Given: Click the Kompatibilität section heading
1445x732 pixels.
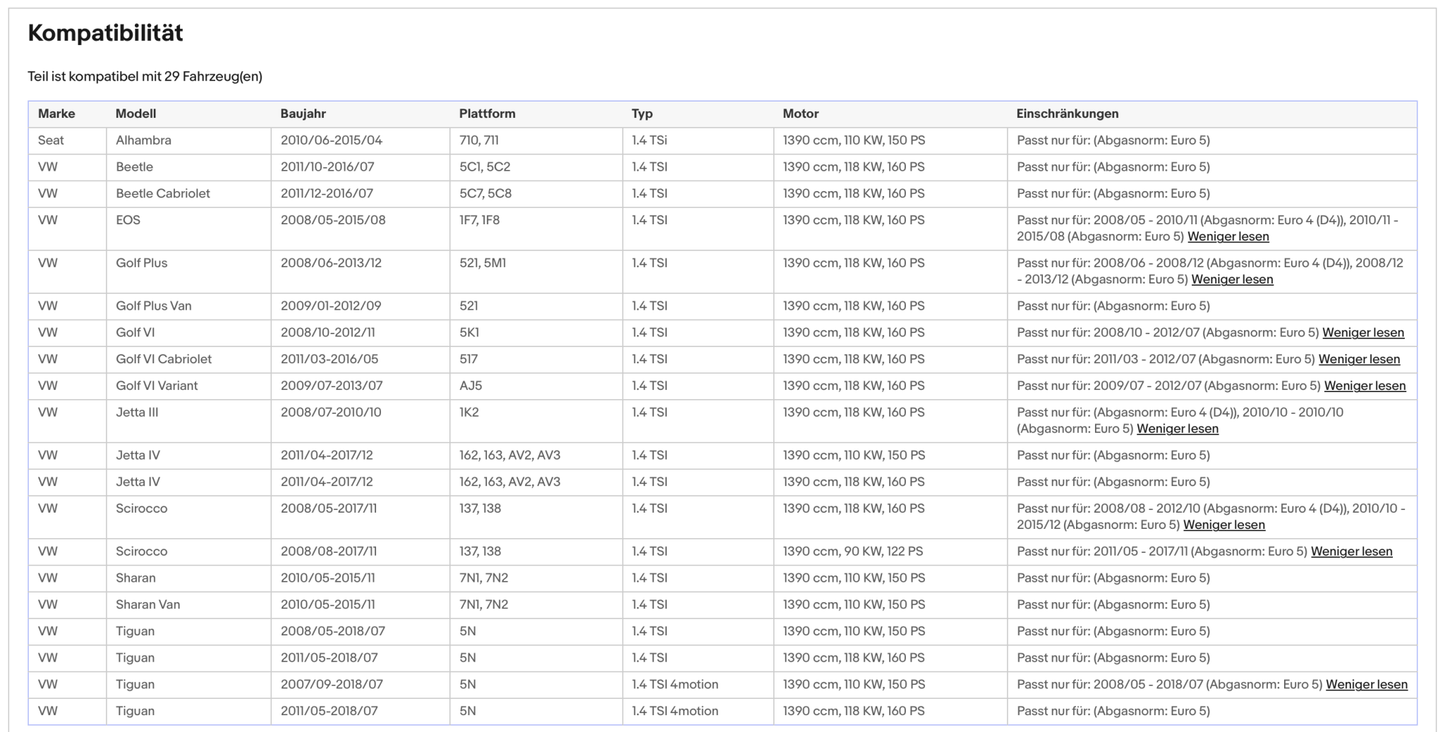Looking at the screenshot, I should click(x=105, y=33).
